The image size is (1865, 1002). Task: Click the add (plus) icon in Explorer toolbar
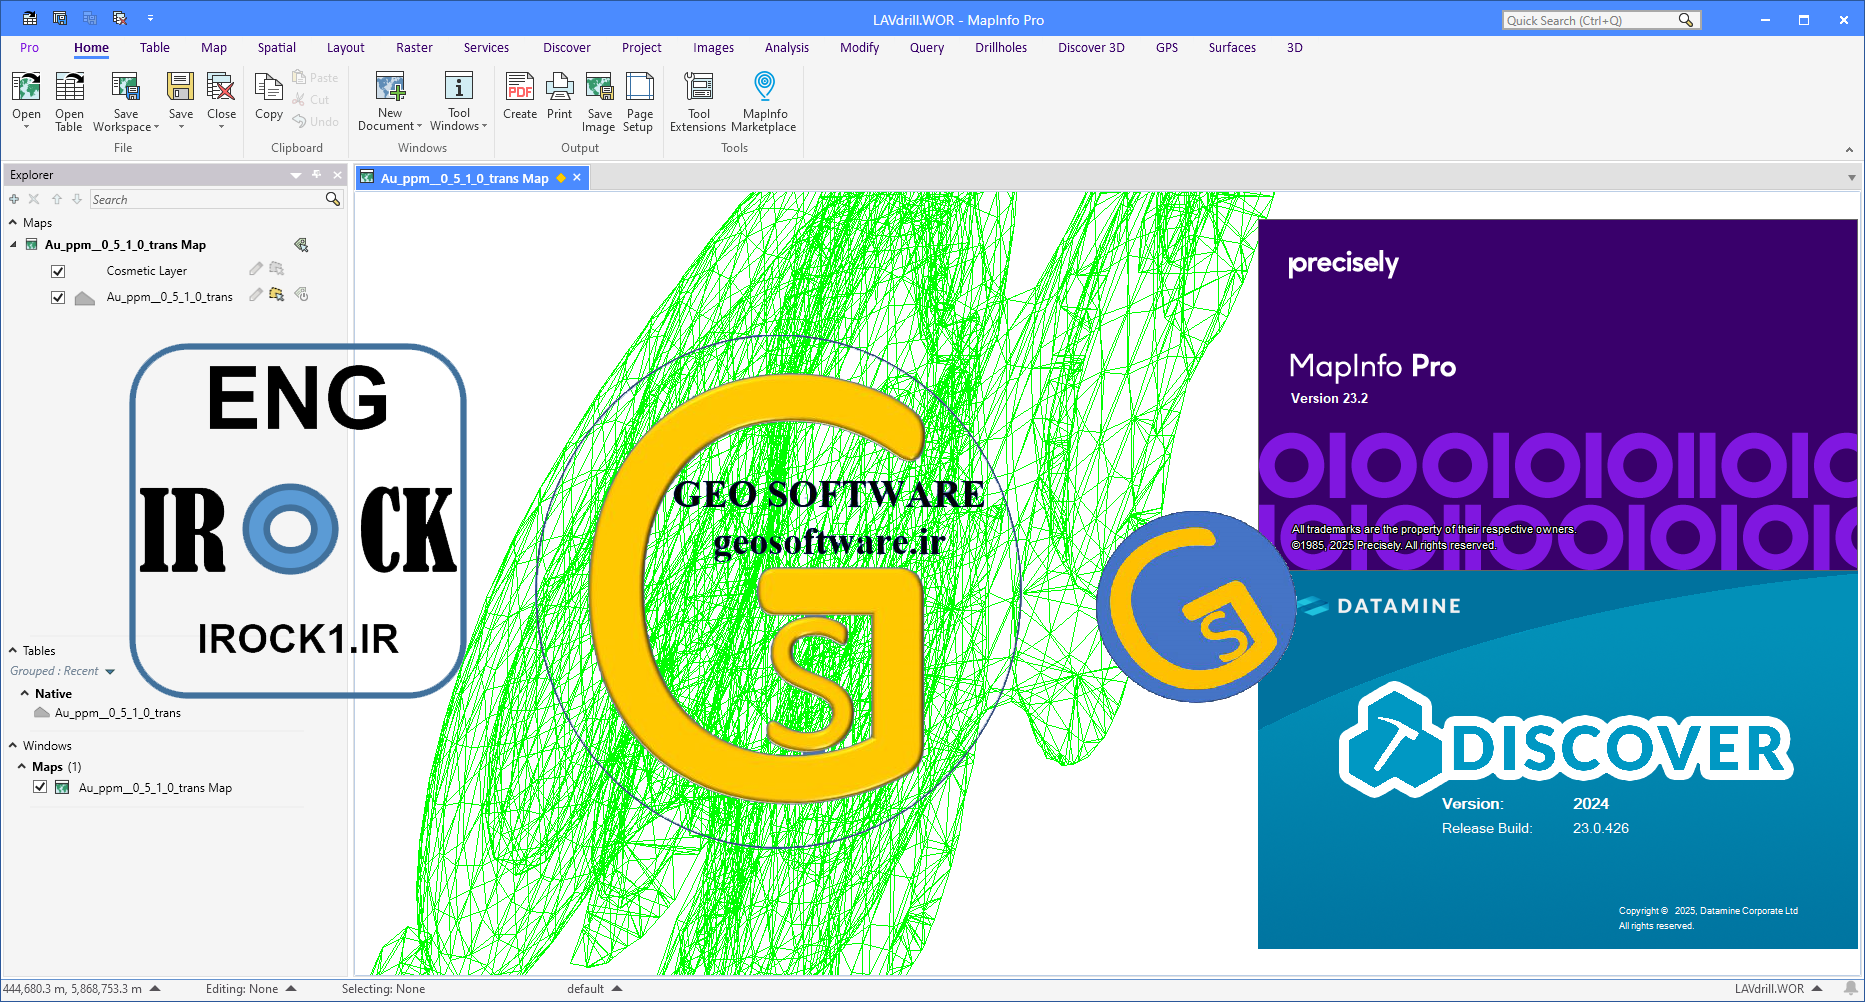pyautogui.click(x=14, y=199)
